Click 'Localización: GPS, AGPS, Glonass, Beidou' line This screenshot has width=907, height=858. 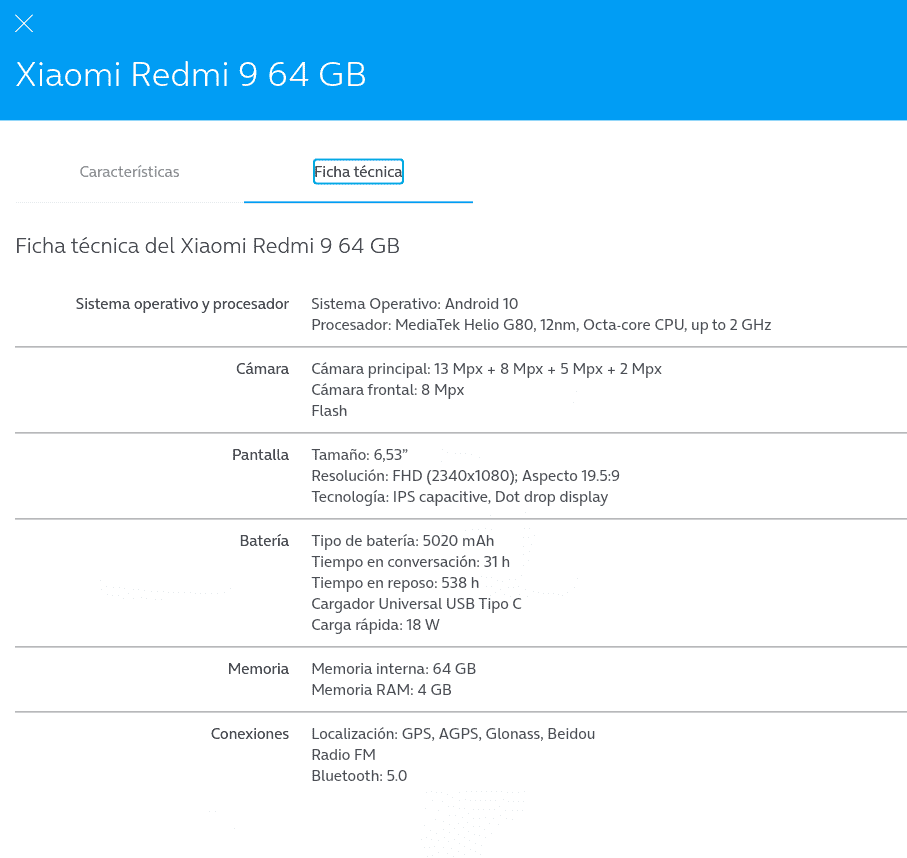pos(454,734)
